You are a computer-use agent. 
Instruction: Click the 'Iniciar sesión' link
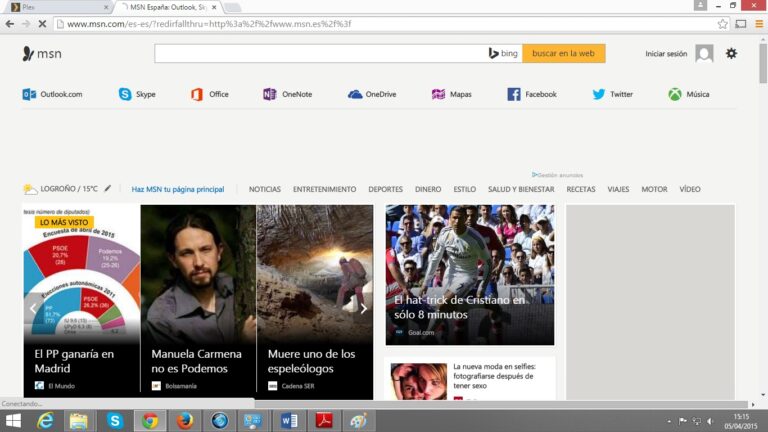pyautogui.click(x=666, y=54)
